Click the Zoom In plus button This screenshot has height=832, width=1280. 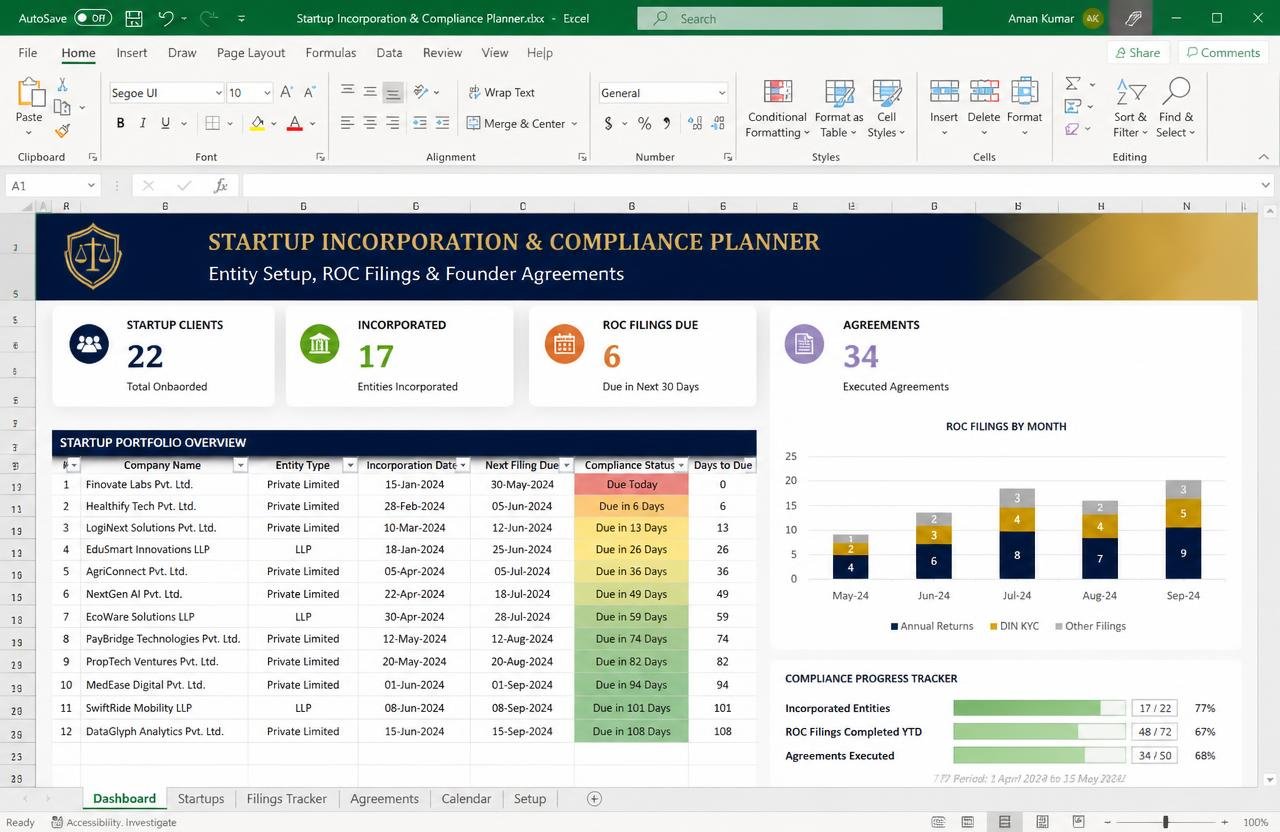[1223, 822]
